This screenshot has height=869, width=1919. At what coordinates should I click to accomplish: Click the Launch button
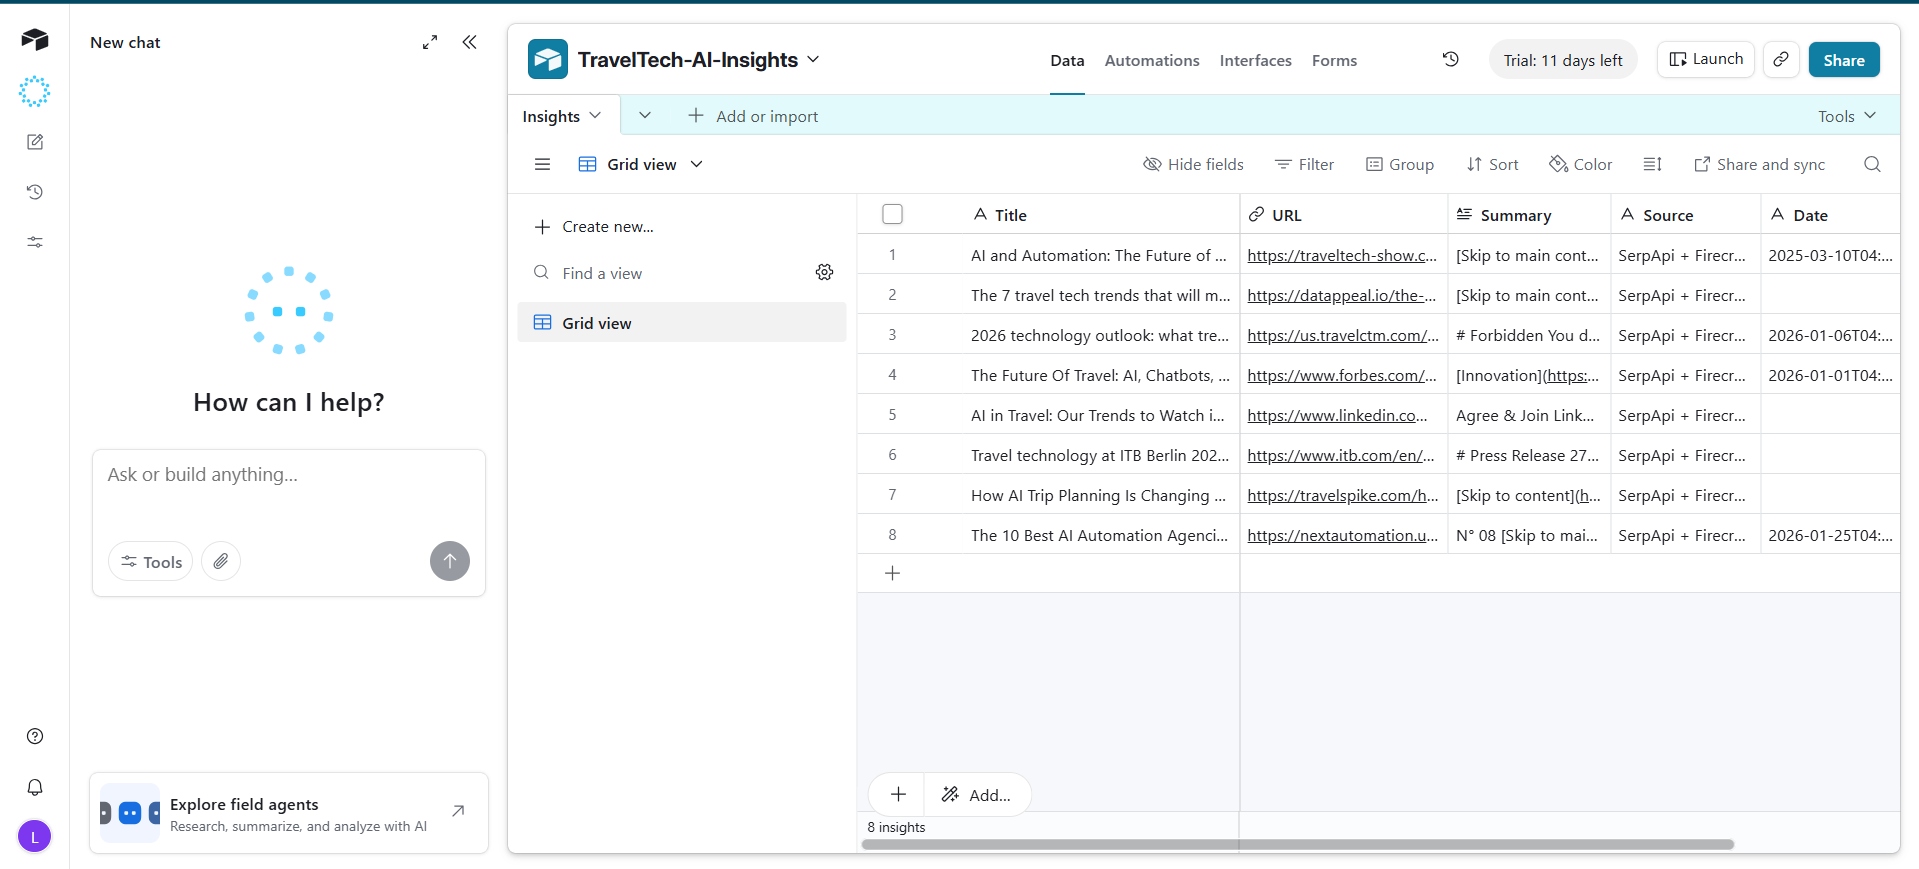pos(1706,59)
